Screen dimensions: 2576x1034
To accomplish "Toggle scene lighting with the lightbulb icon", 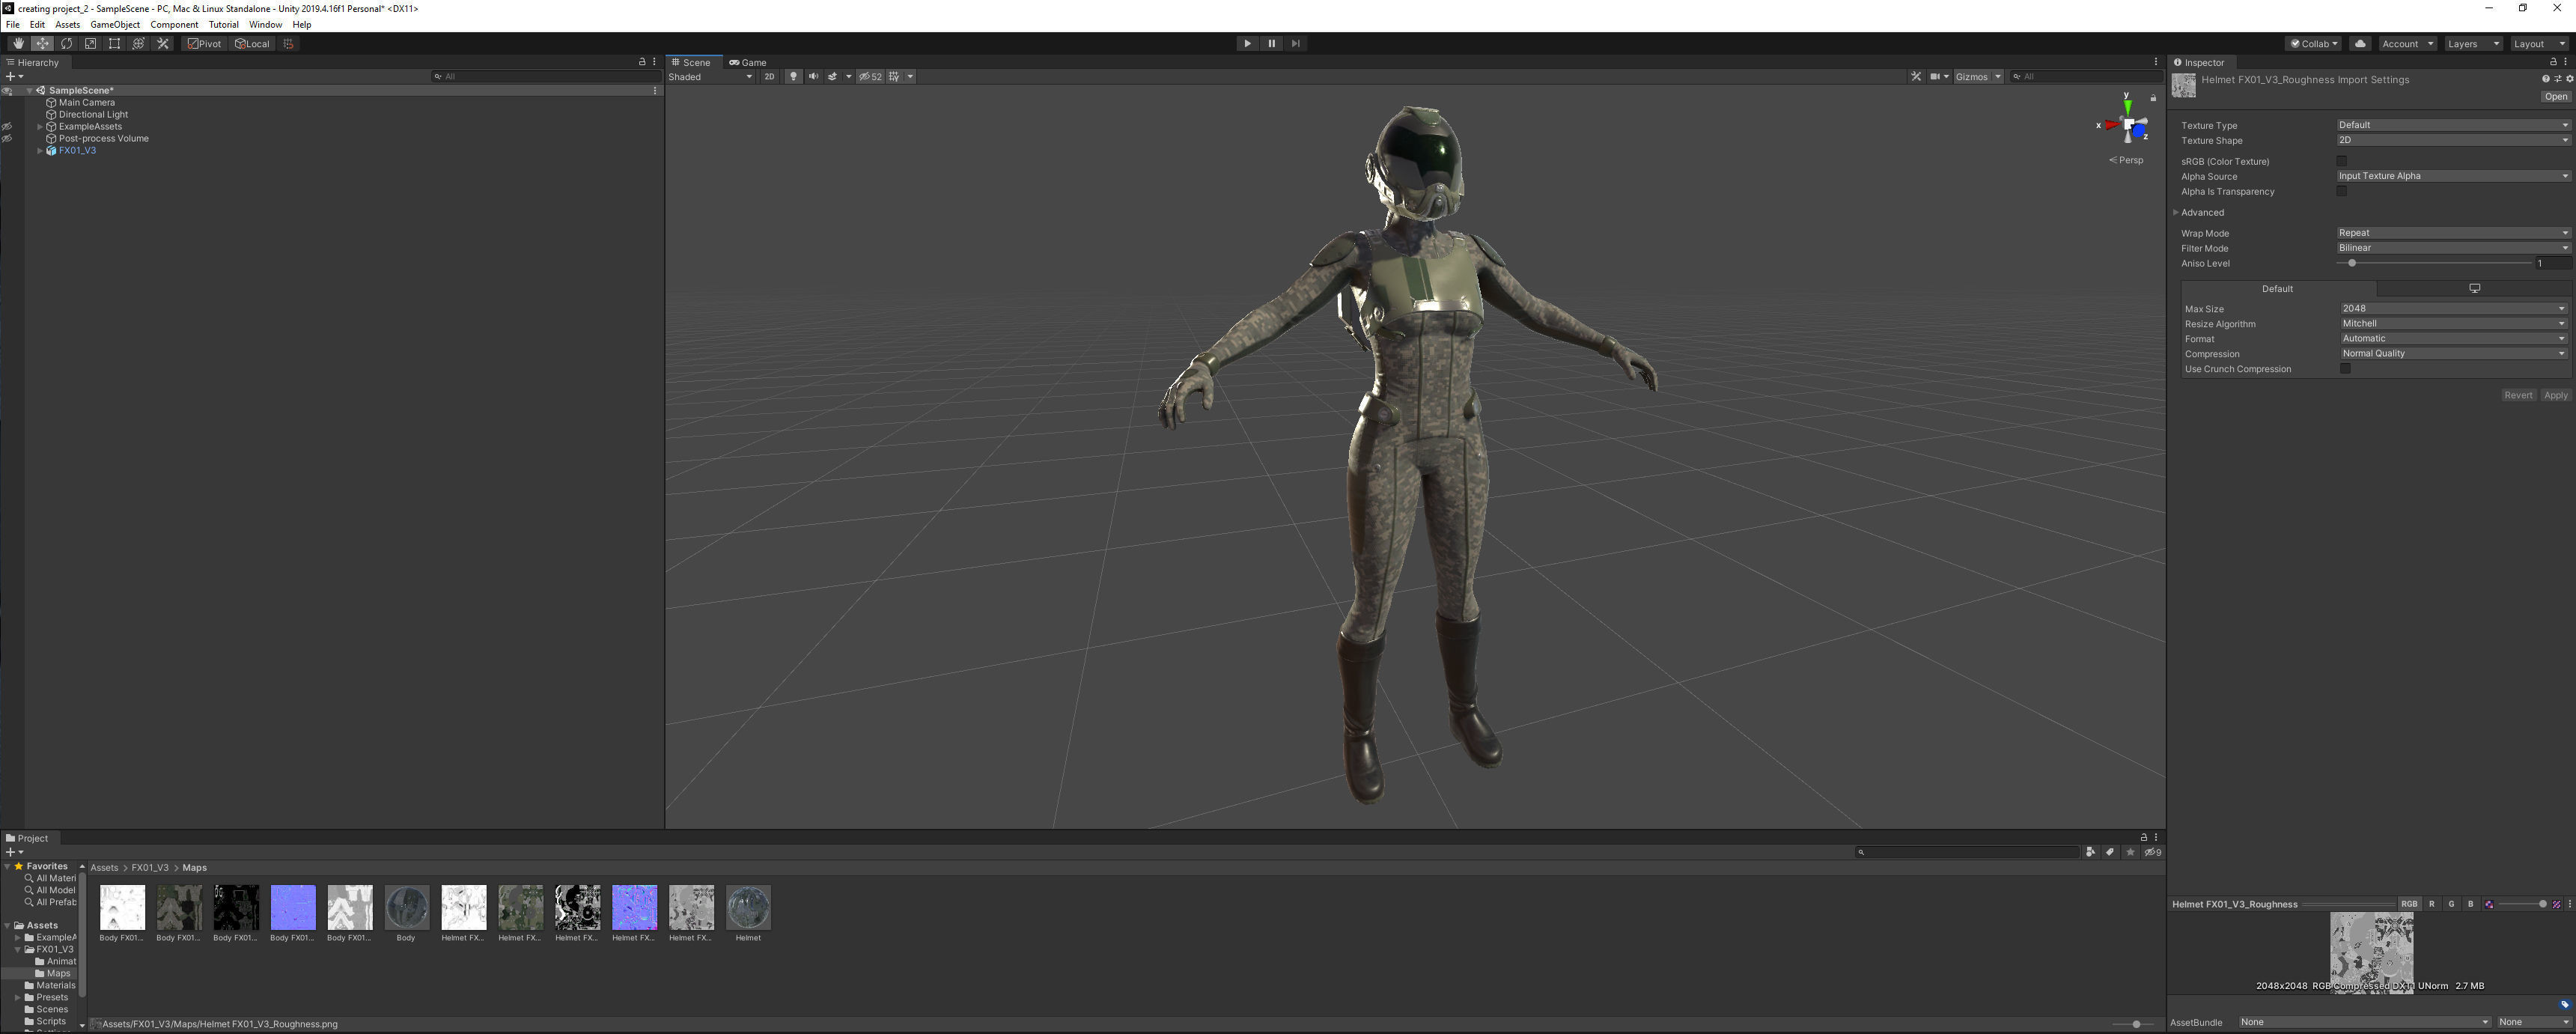I will click(x=793, y=77).
